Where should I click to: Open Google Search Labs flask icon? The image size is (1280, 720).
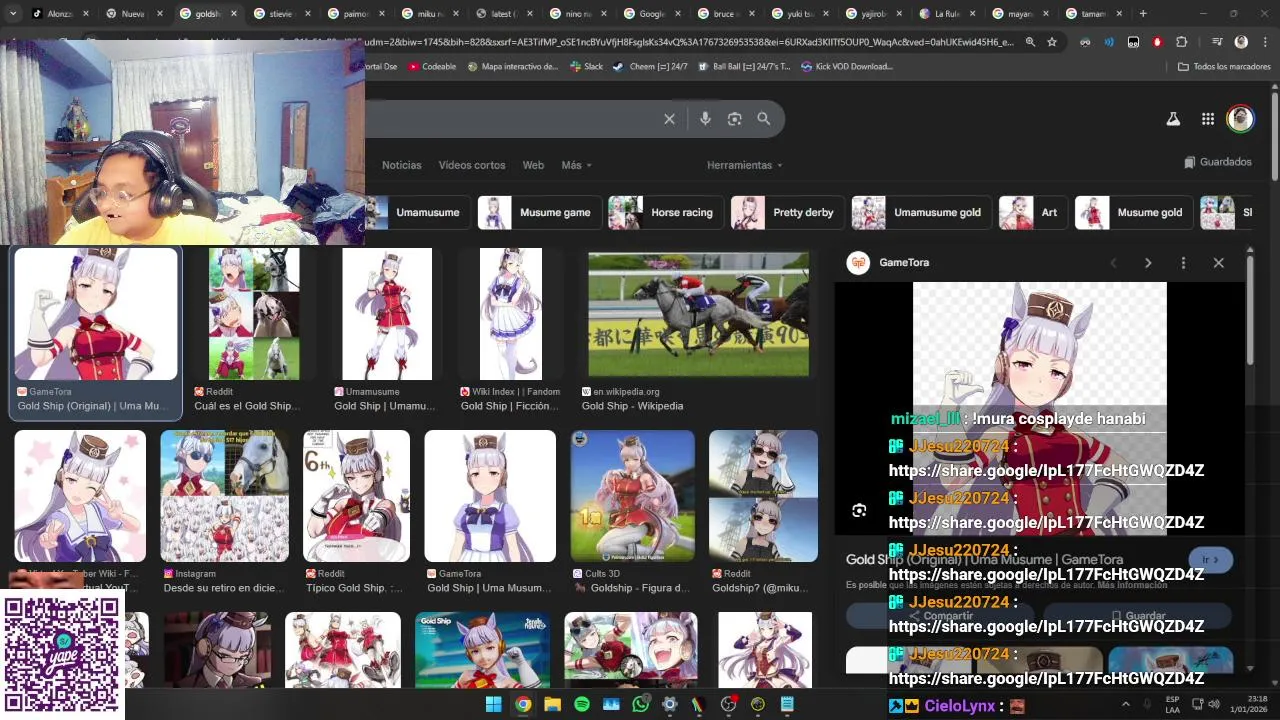(x=1173, y=119)
